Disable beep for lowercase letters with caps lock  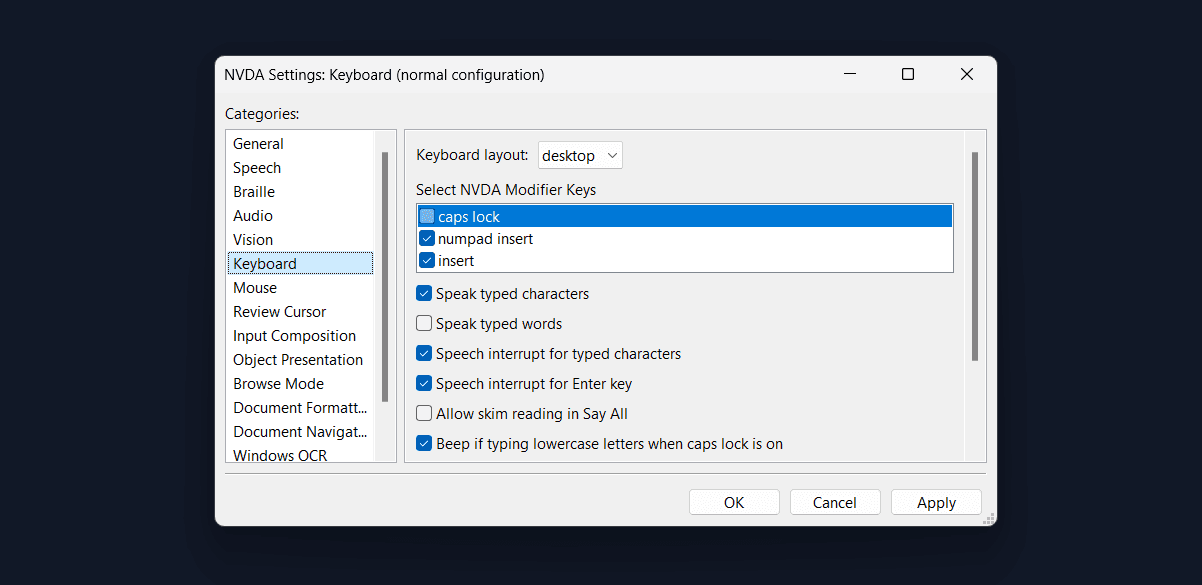[423, 443]
